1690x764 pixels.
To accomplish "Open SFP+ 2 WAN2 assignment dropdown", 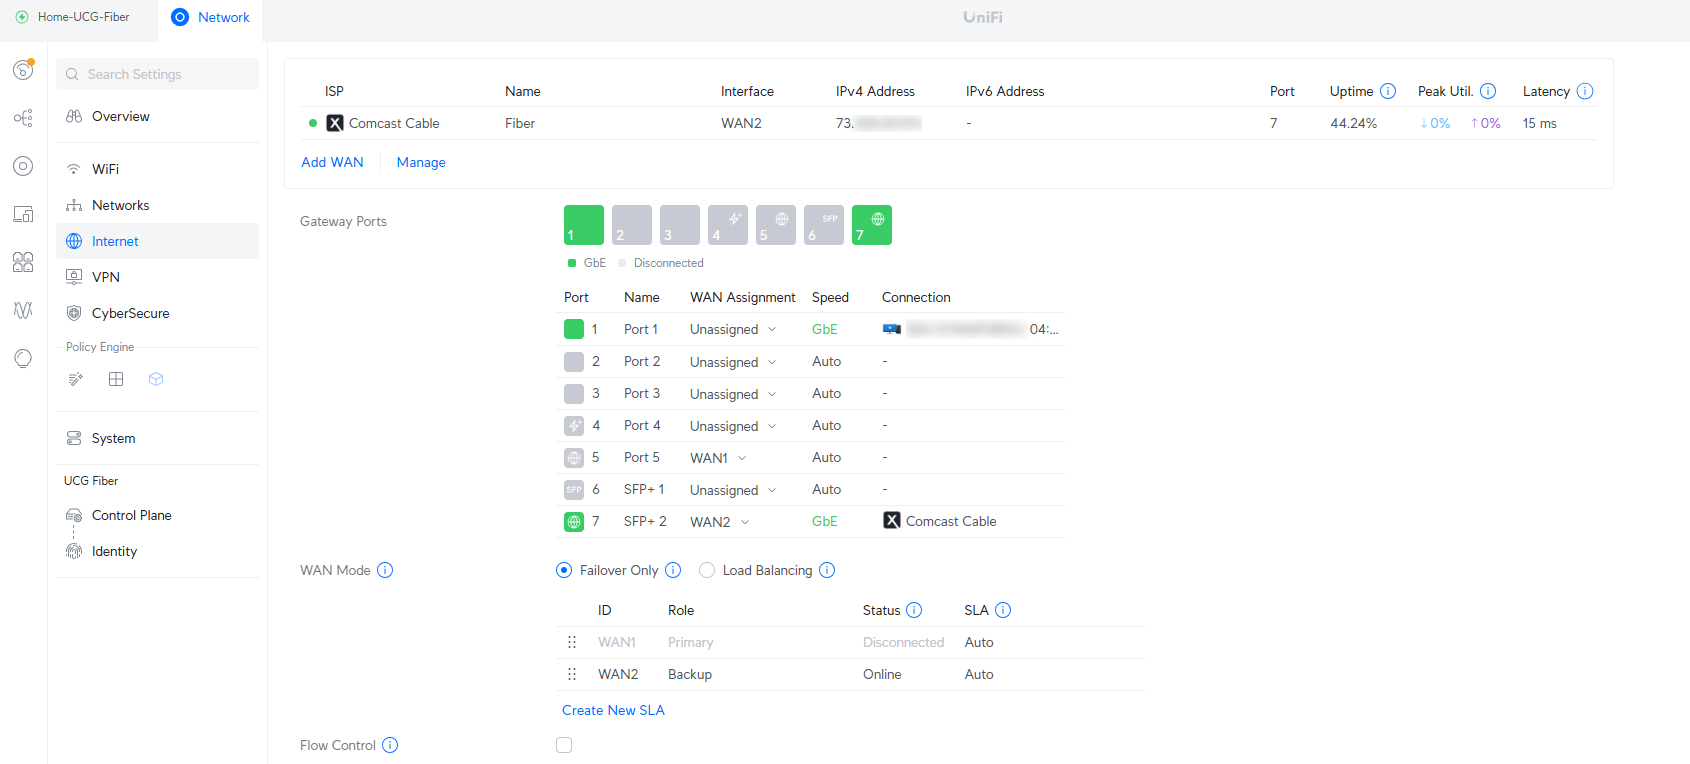I will pos(720,521).
